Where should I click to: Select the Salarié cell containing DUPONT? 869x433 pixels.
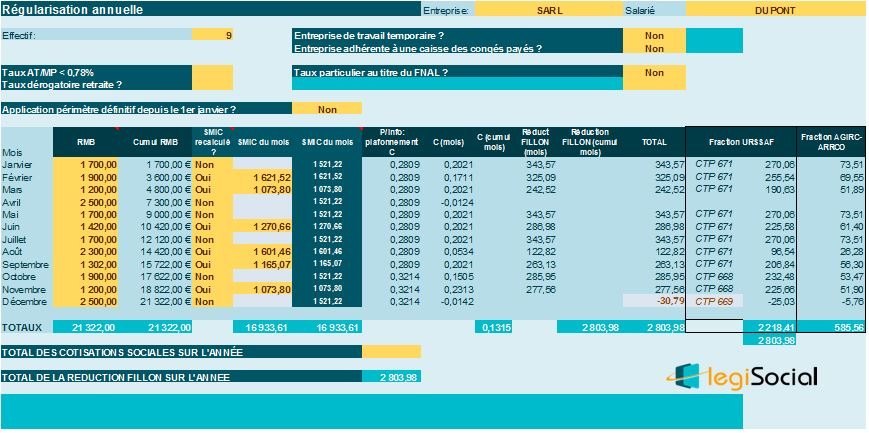coord(777,9)
